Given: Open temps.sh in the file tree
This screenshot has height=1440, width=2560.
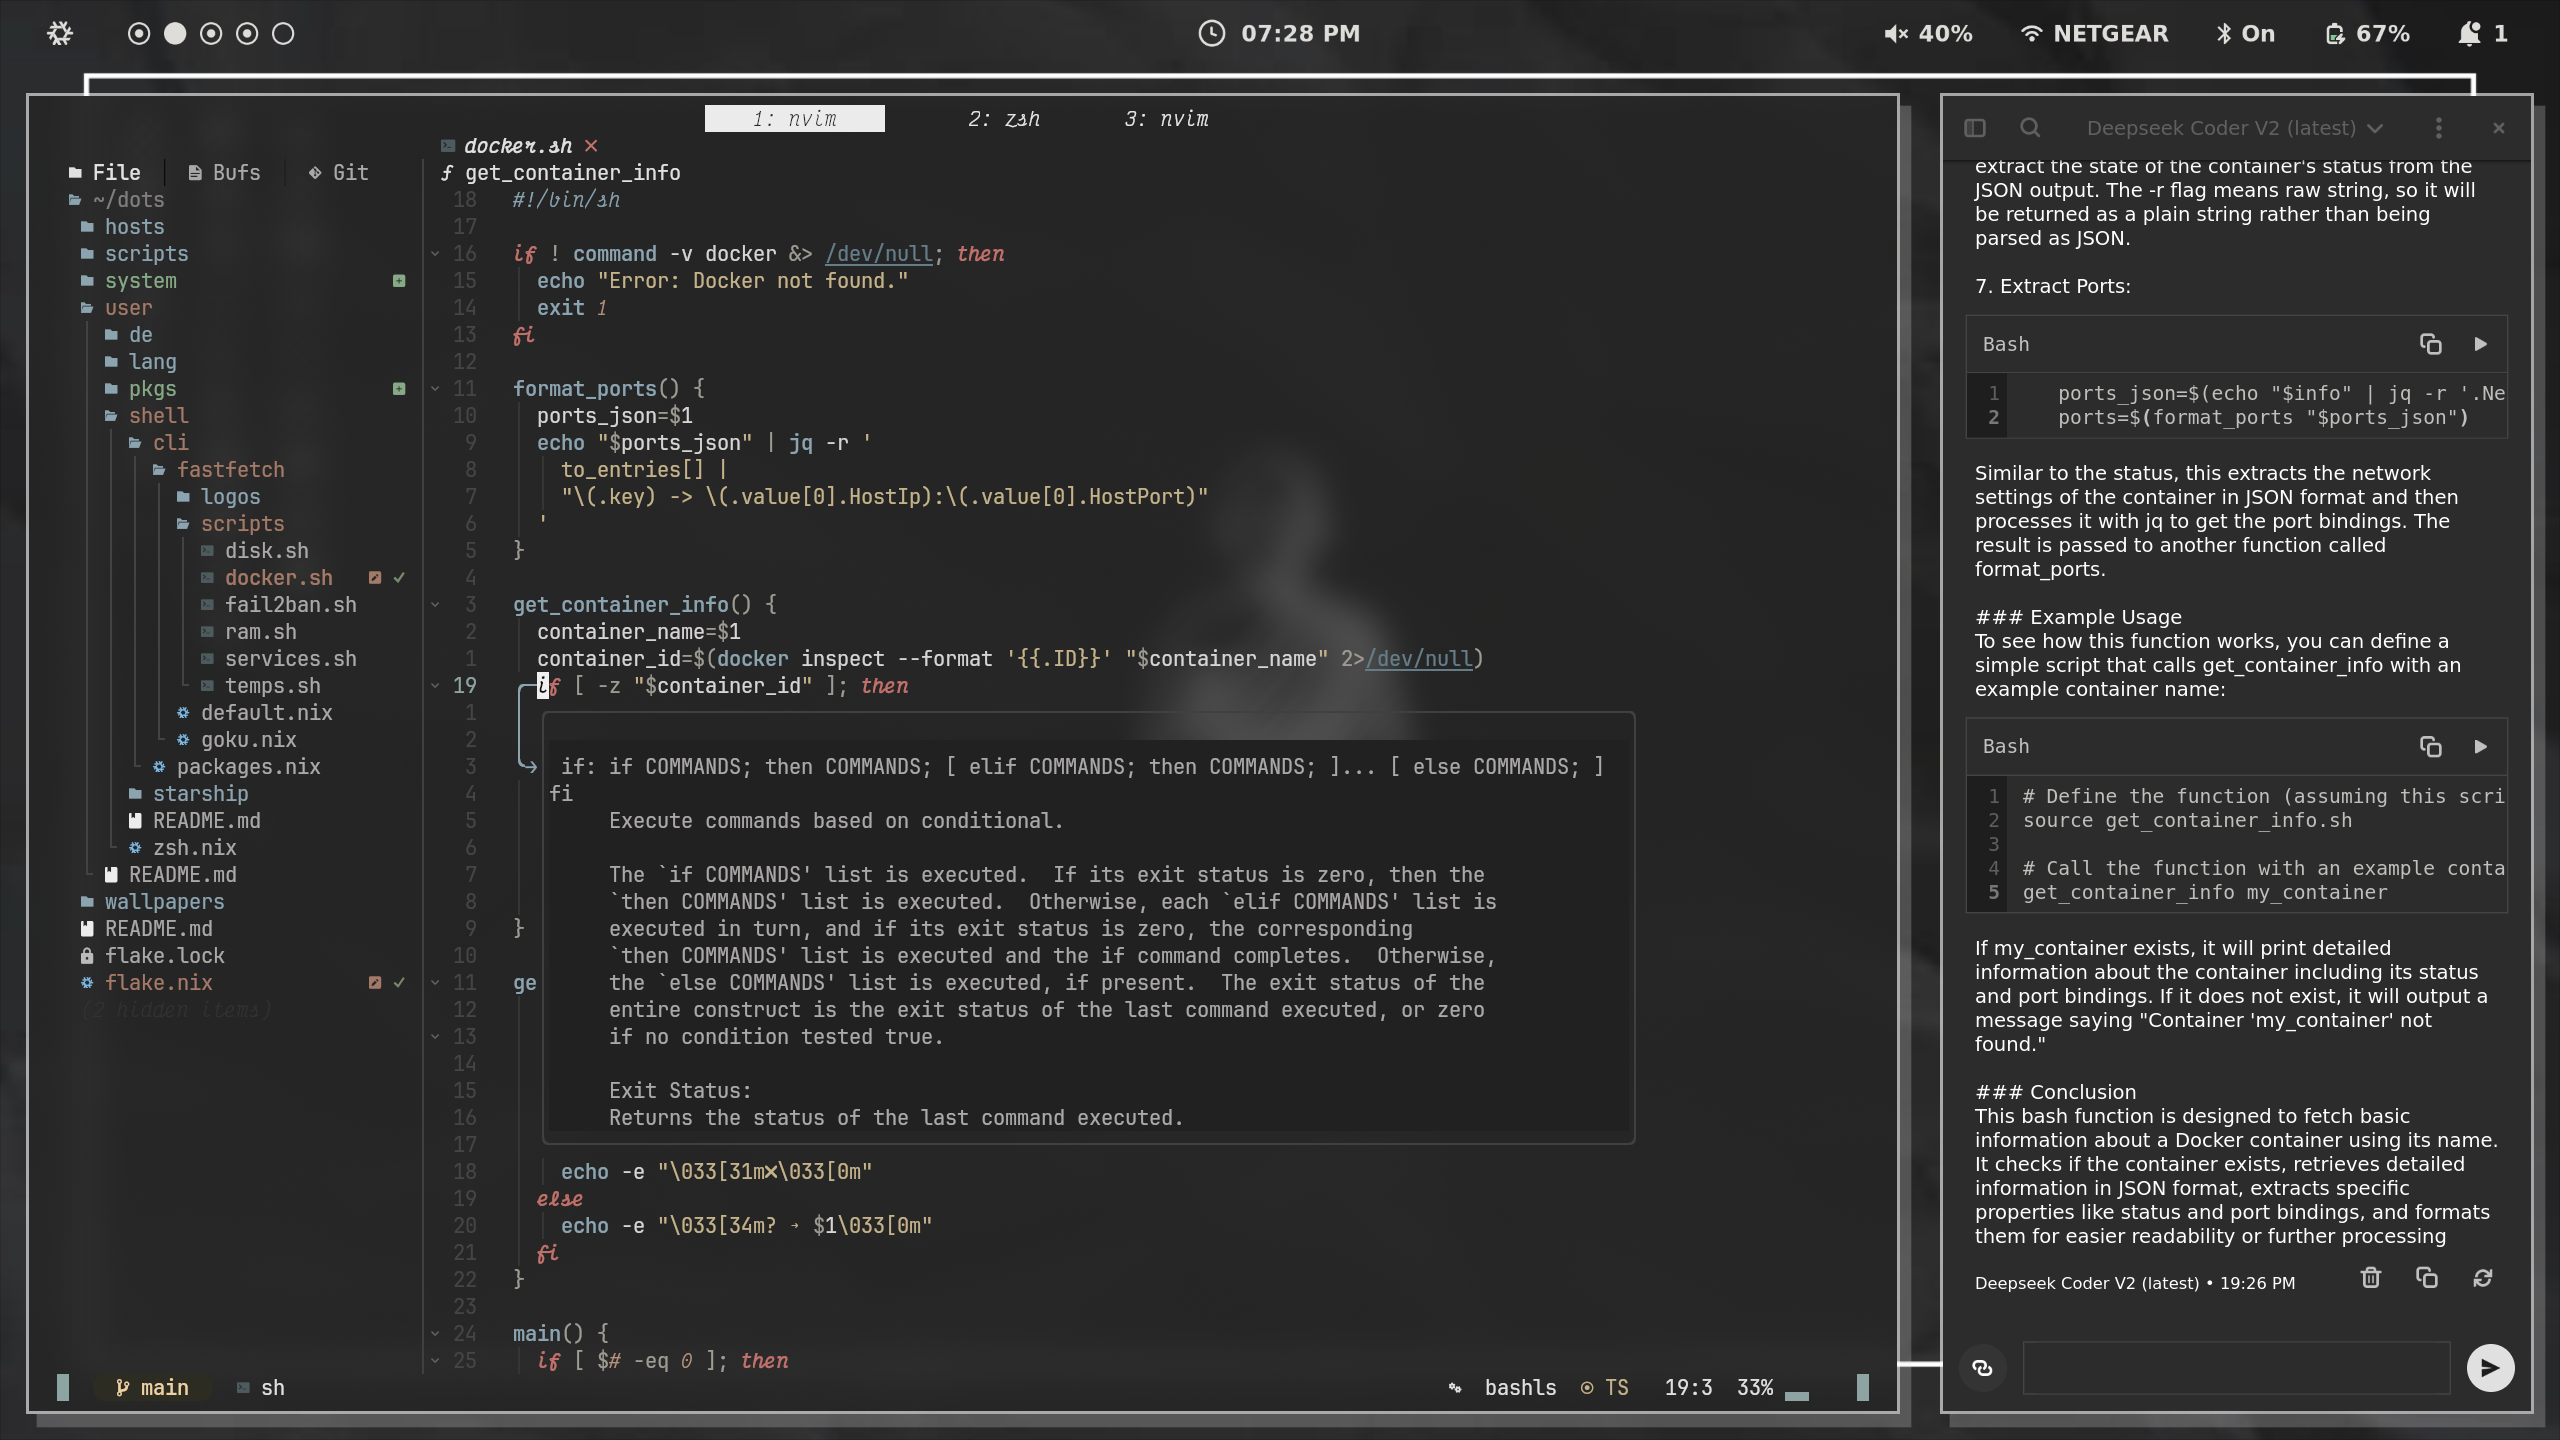Looking at the screenshot, I should click(x=261, y=686).
